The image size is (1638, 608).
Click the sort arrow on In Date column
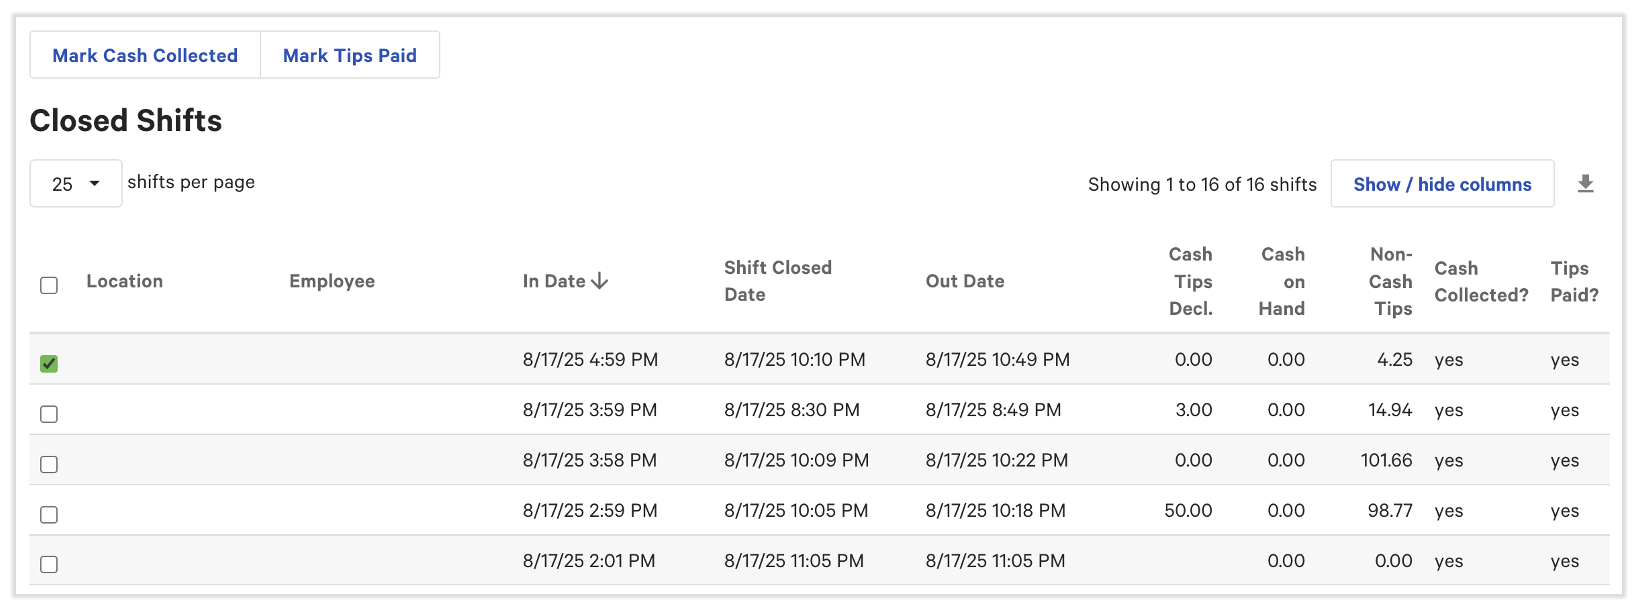point(600,281)
